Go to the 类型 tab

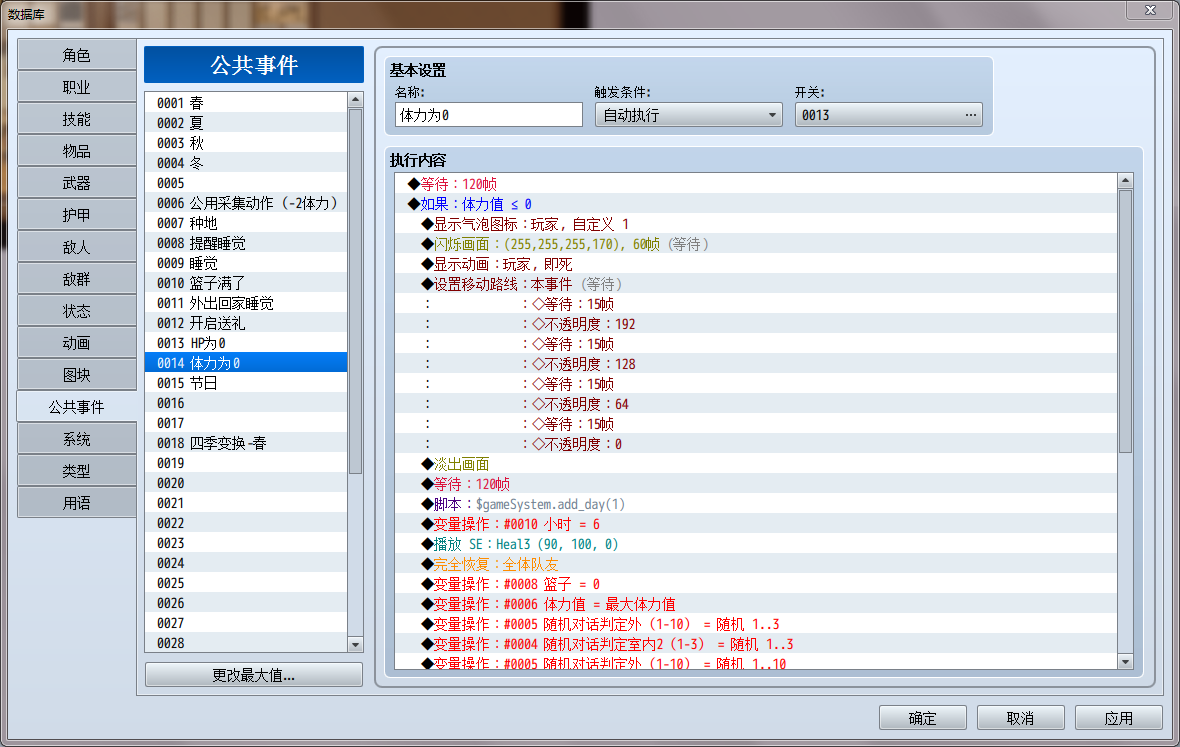76,471
